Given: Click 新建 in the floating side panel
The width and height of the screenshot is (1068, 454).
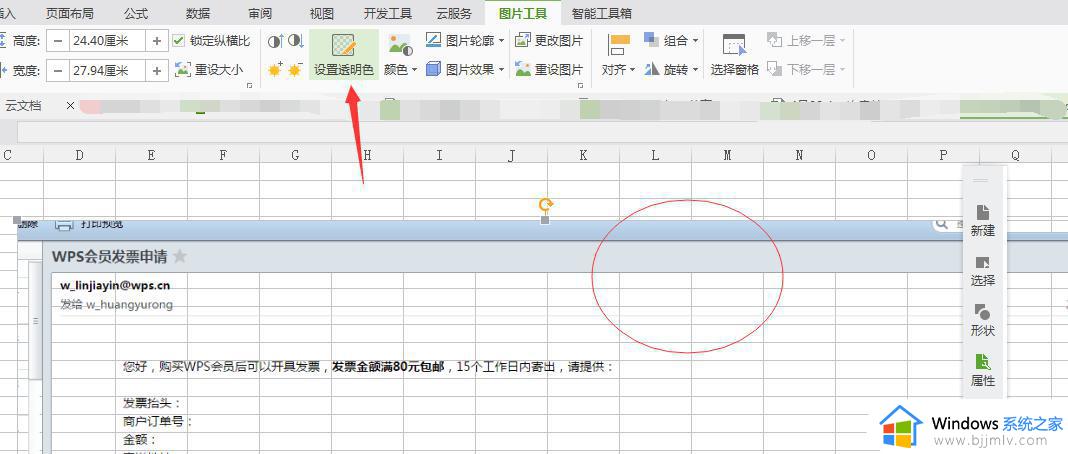Looking at the screenshot, I should (982, 221).
